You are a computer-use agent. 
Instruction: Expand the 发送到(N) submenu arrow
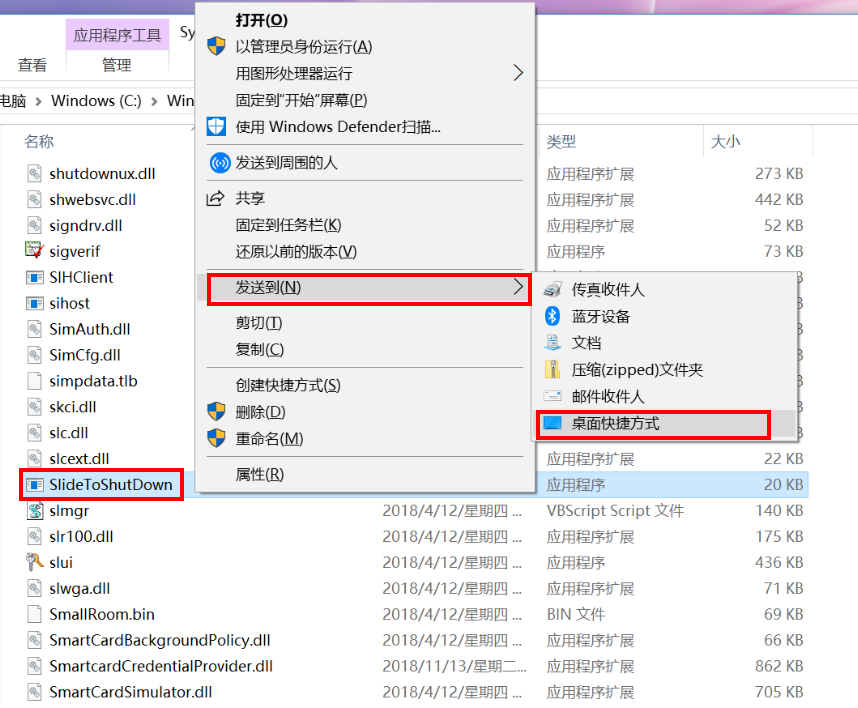point(518,287)
